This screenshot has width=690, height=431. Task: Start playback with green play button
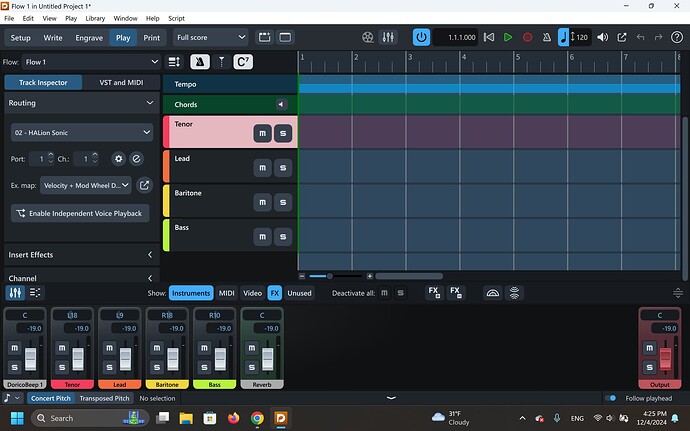[508, 37]
